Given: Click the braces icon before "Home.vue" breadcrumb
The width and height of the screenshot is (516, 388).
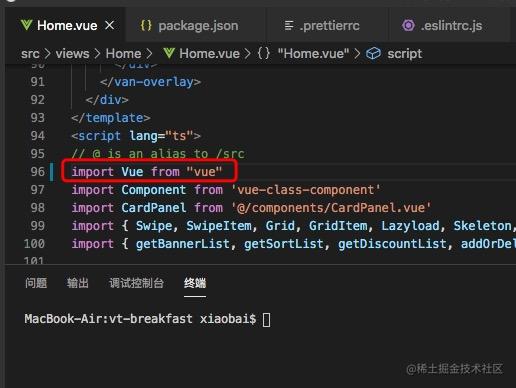Looking at the screenshot, I should pyautogui.click(x=263, y=53).
